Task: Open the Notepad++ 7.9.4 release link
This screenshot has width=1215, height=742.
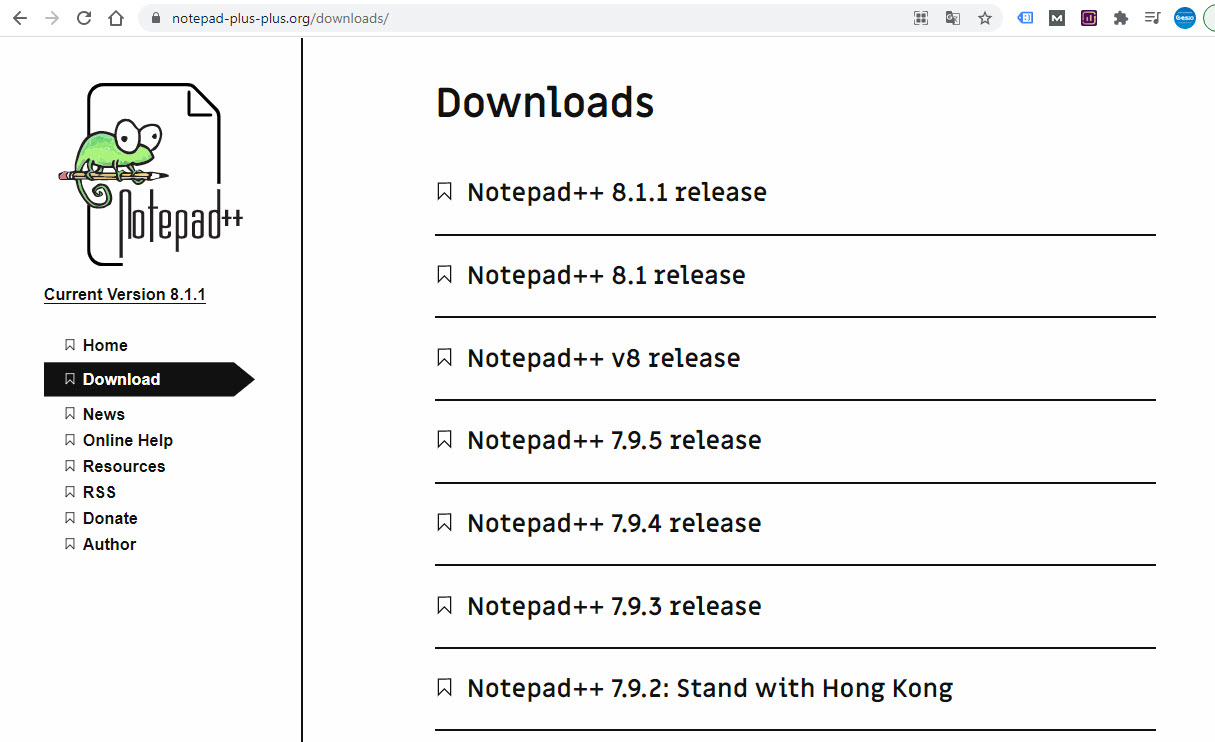Action: (x=614, y=523)
